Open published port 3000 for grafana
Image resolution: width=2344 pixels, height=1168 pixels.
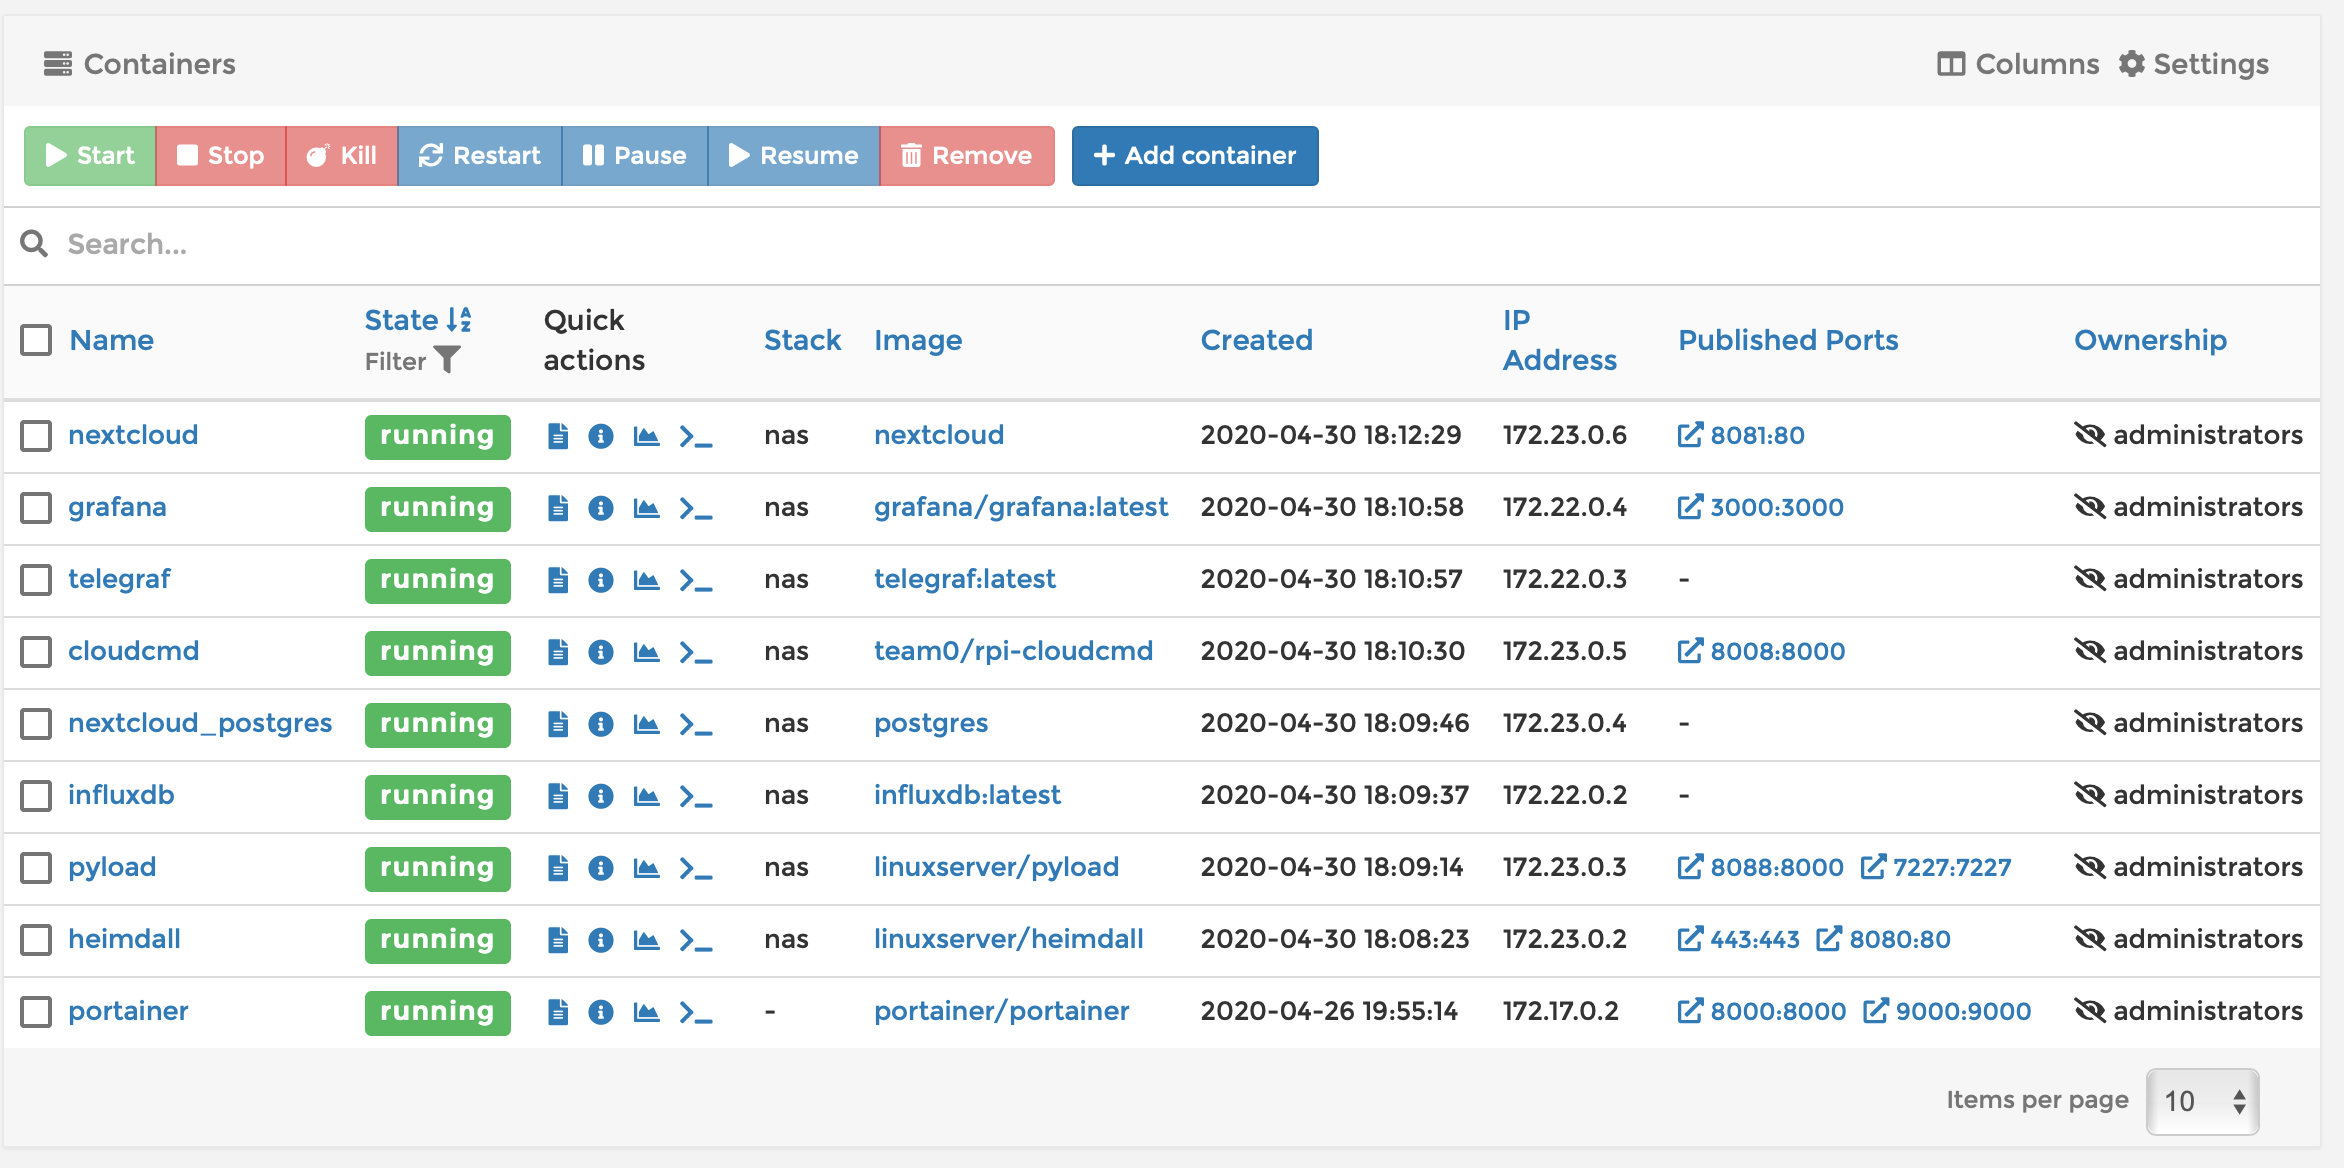tap(1760, 508)
